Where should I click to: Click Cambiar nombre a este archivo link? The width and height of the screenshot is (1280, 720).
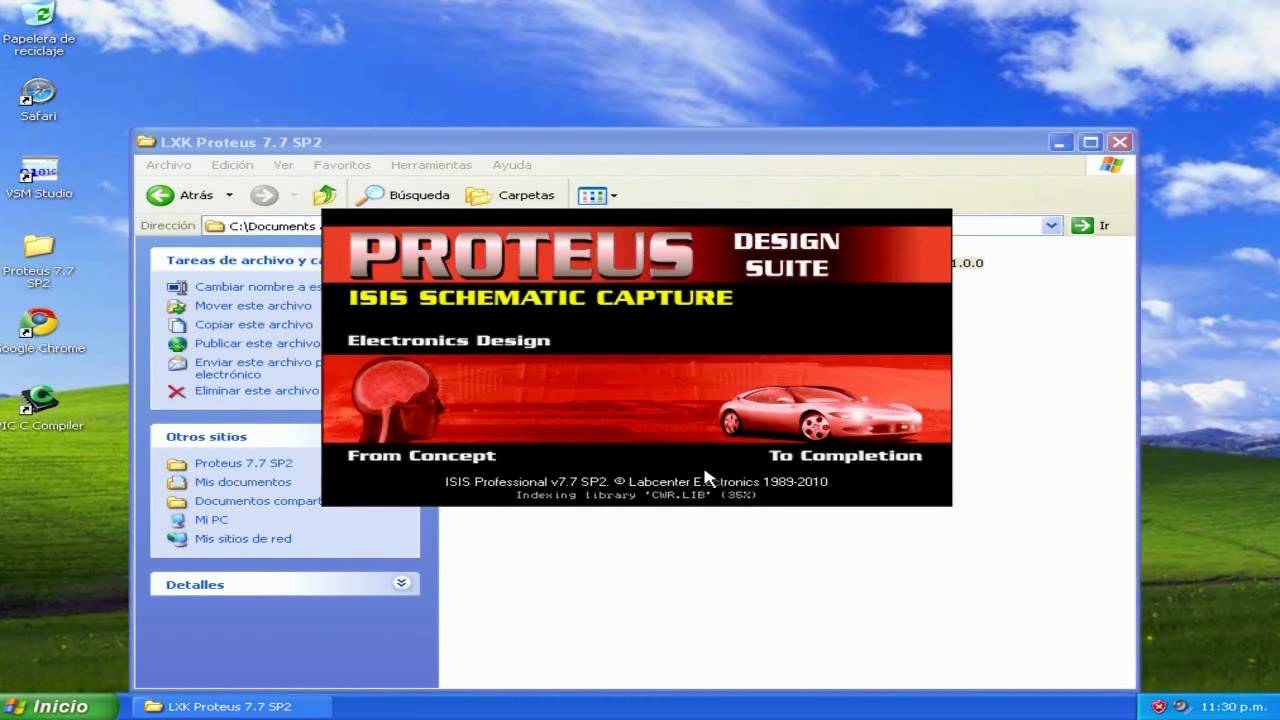pos(258,287)
